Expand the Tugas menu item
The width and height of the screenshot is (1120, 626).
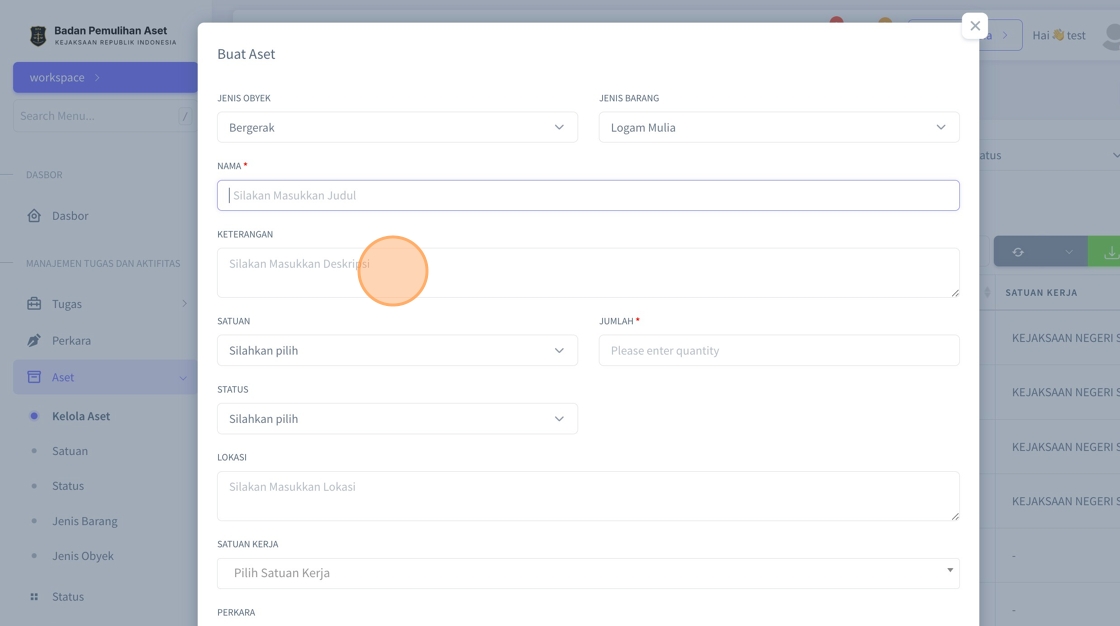pos(105,304)
